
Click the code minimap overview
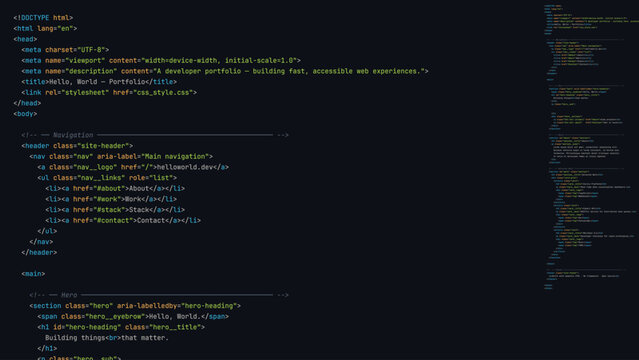point(590,147)
